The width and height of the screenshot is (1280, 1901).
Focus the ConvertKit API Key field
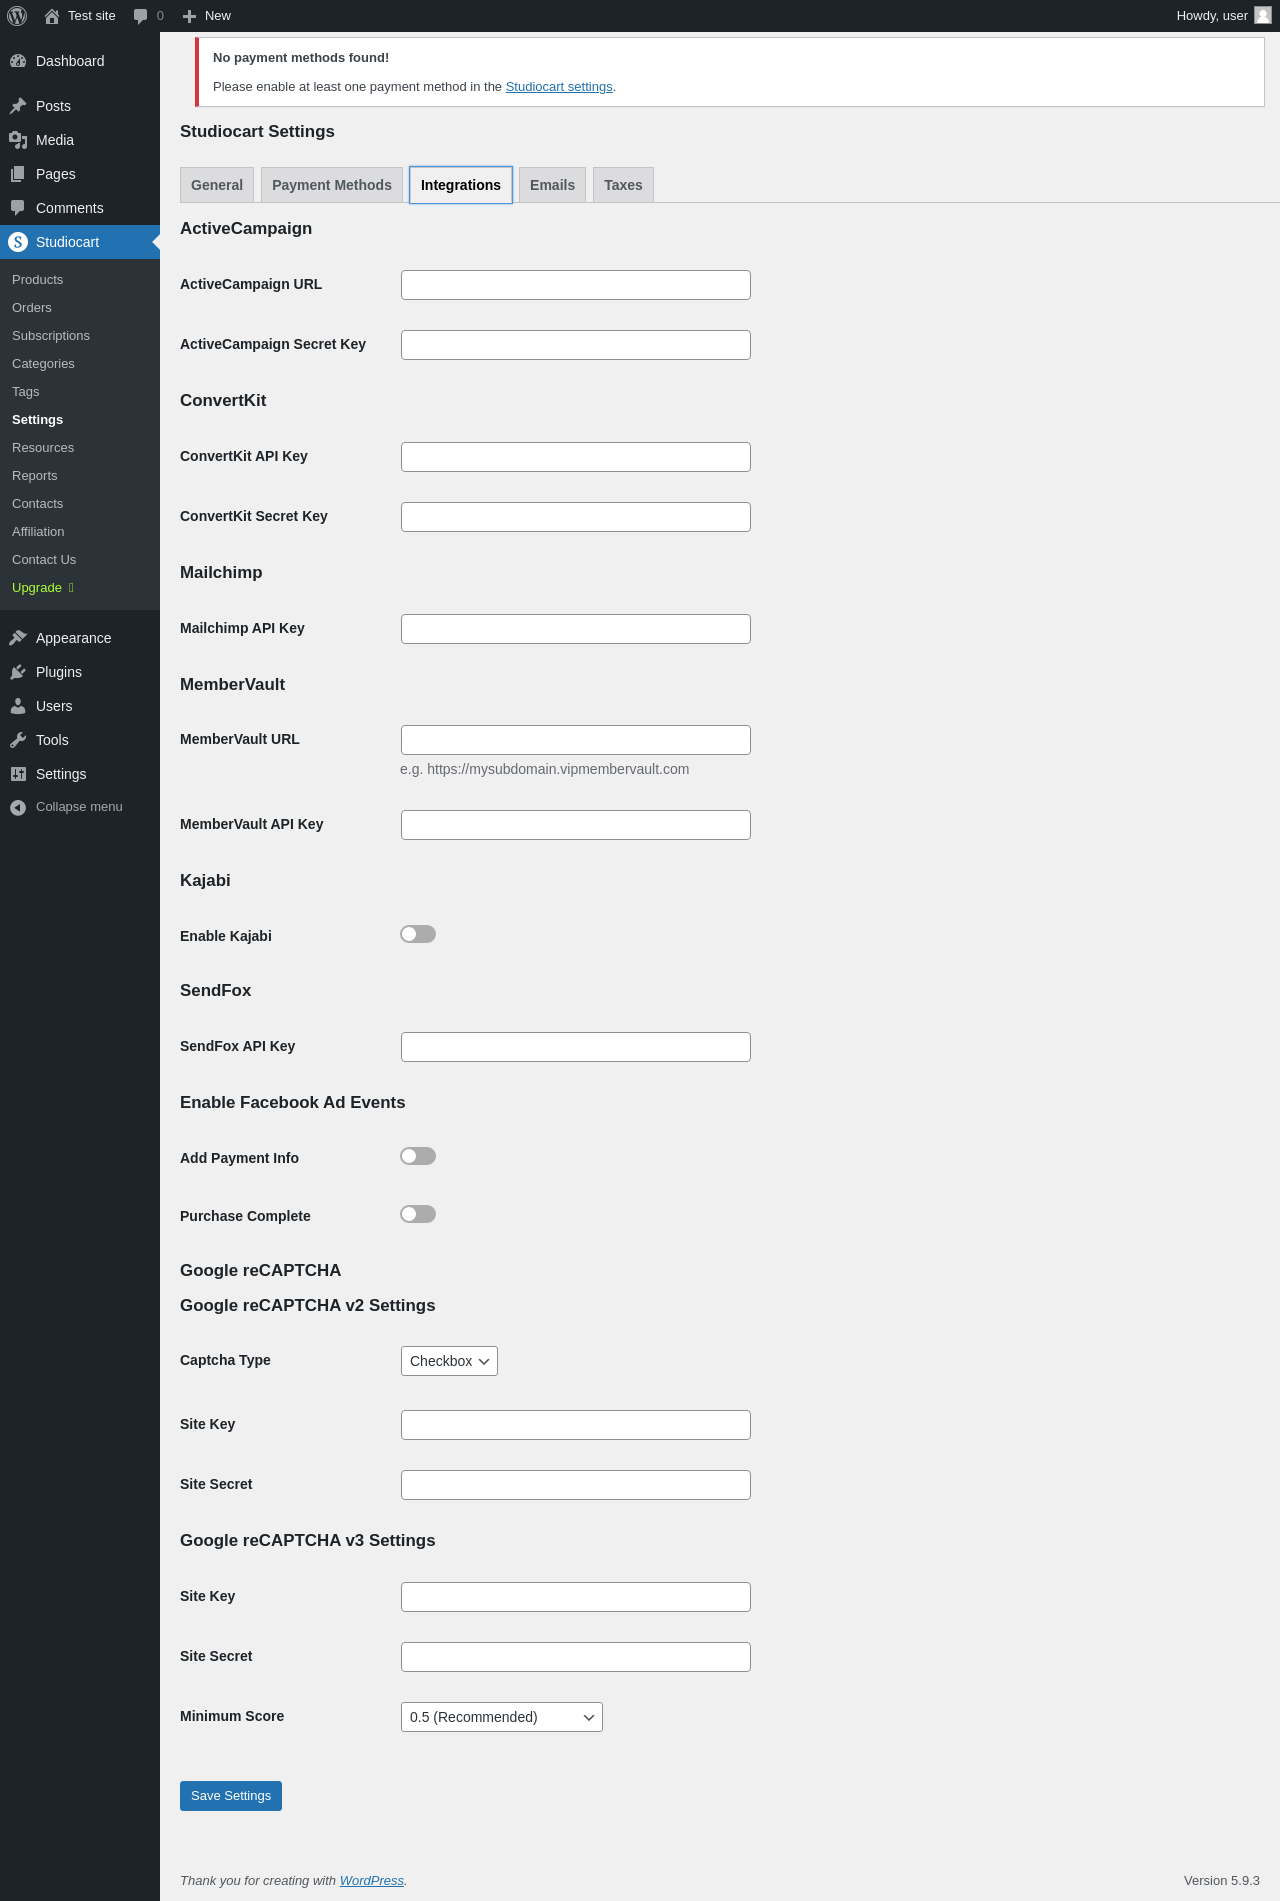tap(576, 457)
